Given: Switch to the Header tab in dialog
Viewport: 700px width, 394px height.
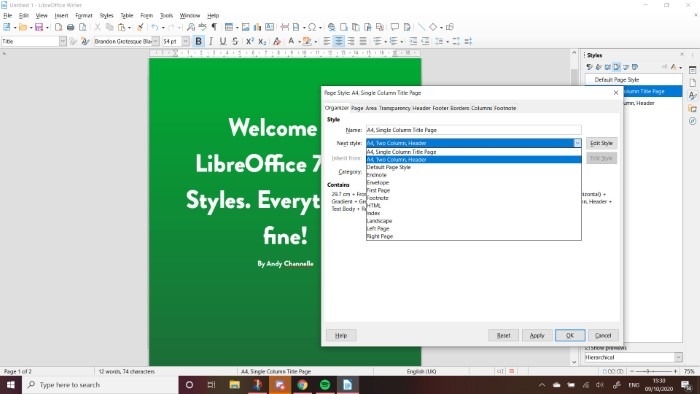Looking at the screenshot, I should coord(421,108).
